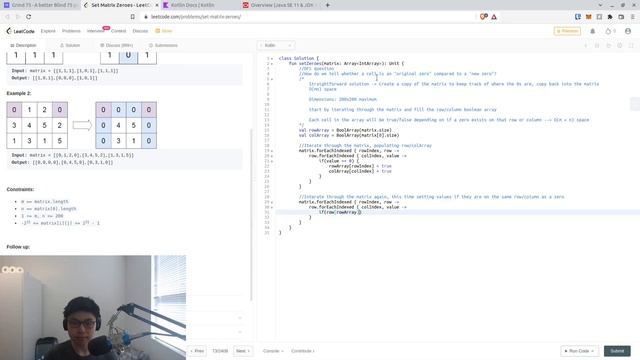Viewport: 640px width, 360px height.
Task: Switch to the Kotlin Docs browser tab
Action: coord(198,5)
